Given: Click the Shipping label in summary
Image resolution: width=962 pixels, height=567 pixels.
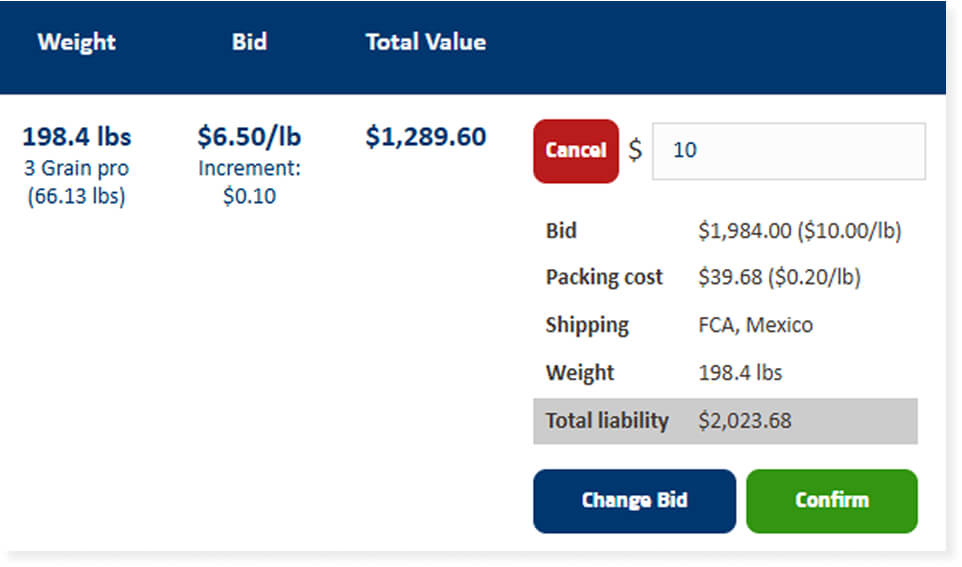Looking at the screenshot, I should point(587,325).
